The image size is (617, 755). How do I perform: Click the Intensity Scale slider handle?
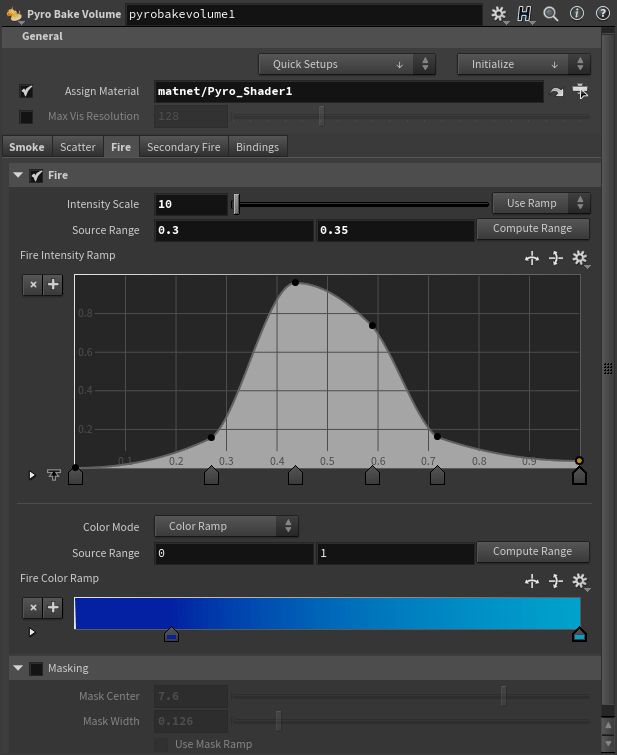click(236, 204)
